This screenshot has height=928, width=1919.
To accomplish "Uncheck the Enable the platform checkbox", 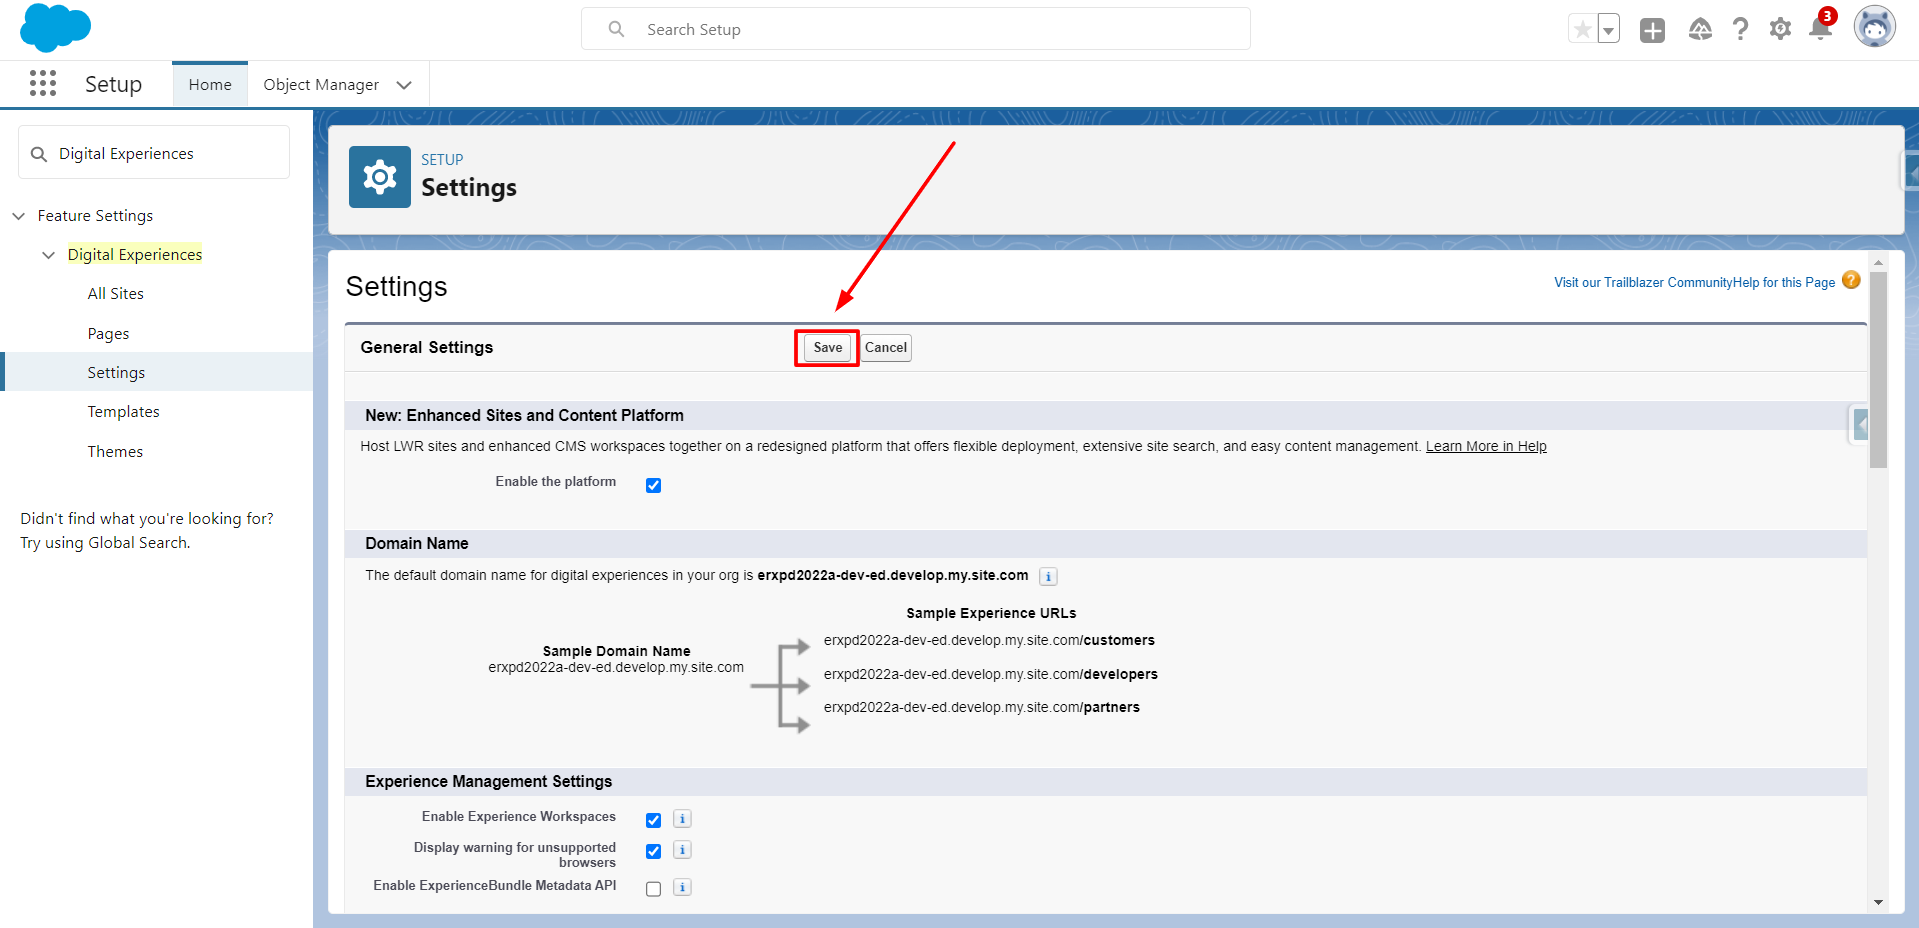I will (x=653, y=486).
